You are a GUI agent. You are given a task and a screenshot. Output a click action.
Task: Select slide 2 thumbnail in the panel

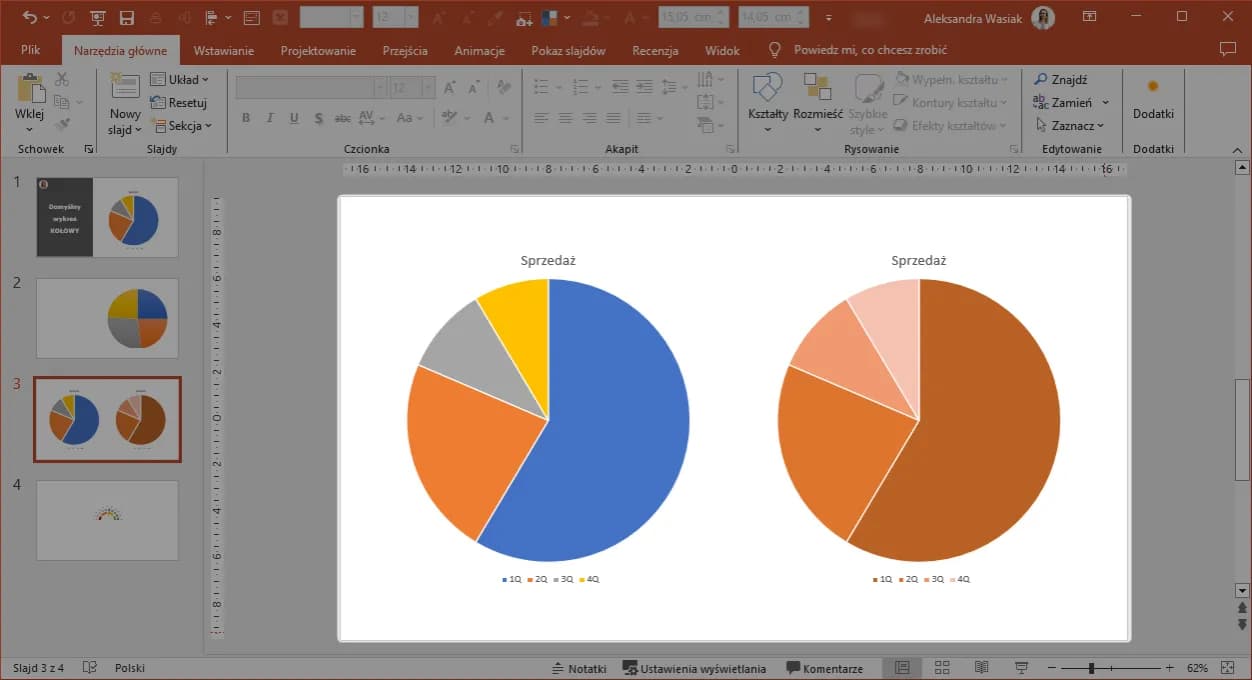tap(107, 318)
